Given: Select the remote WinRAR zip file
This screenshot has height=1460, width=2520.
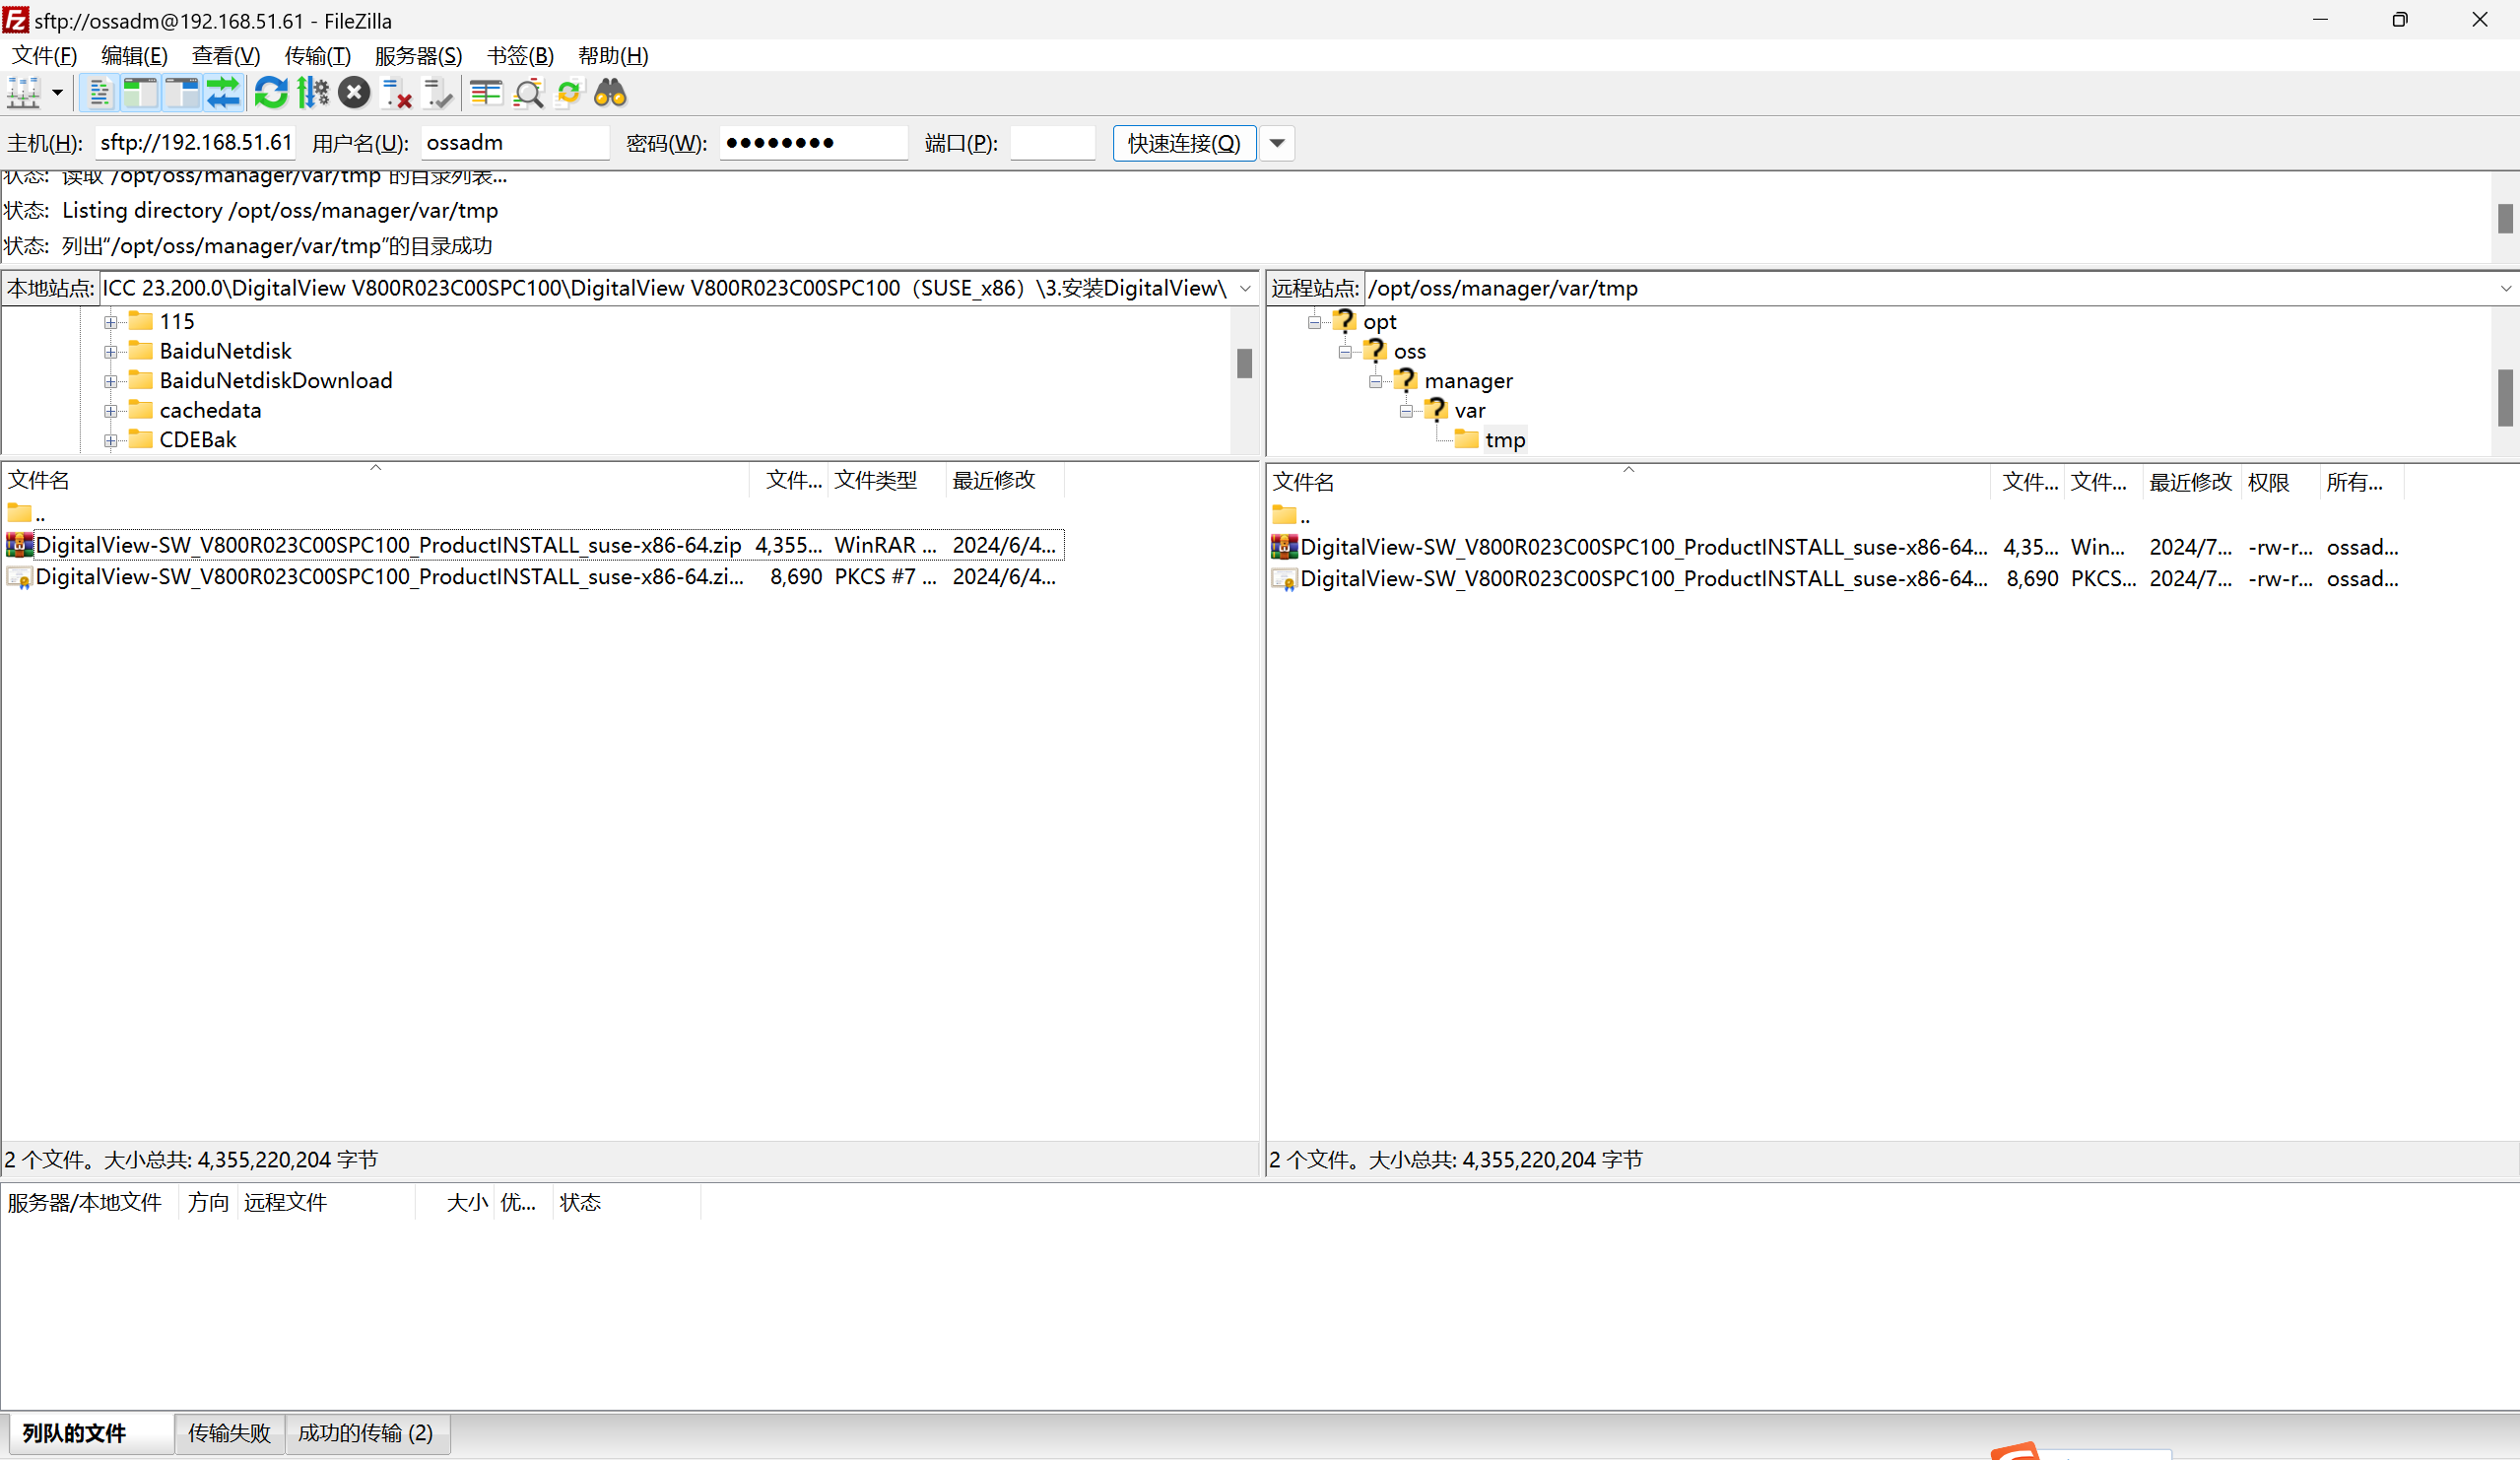Looking at the screenshot, I should 1836,548.
